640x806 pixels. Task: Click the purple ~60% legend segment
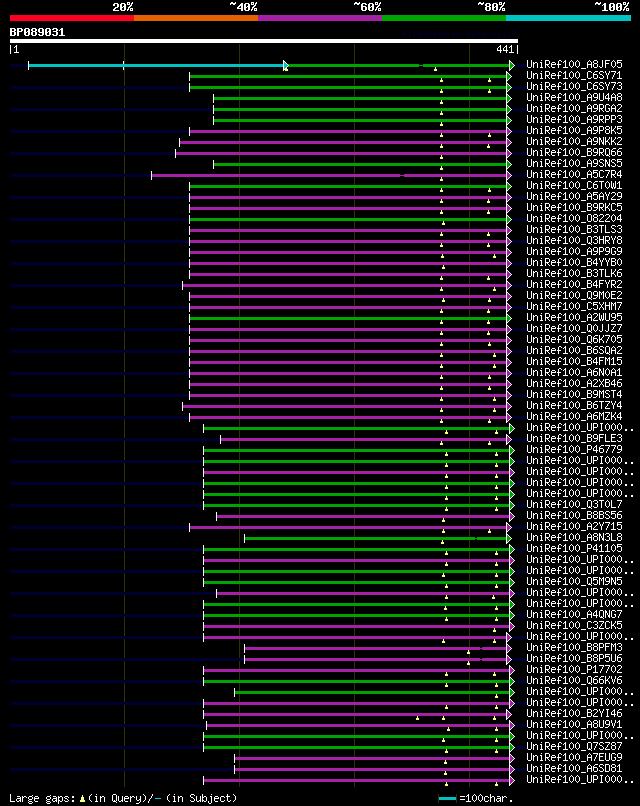[x=320, y=18]
